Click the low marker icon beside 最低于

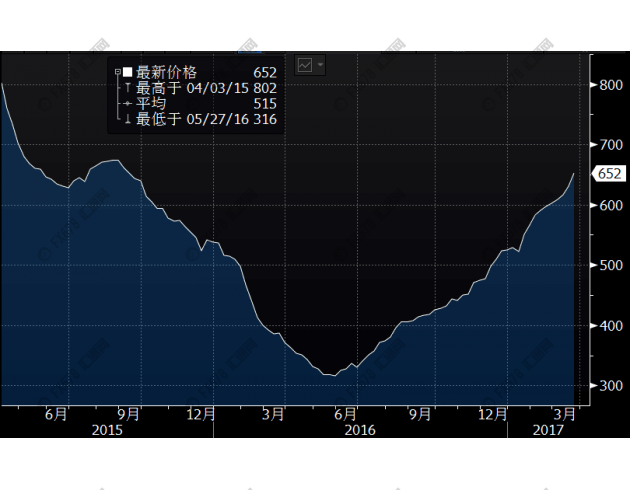(x=128, y=119)
